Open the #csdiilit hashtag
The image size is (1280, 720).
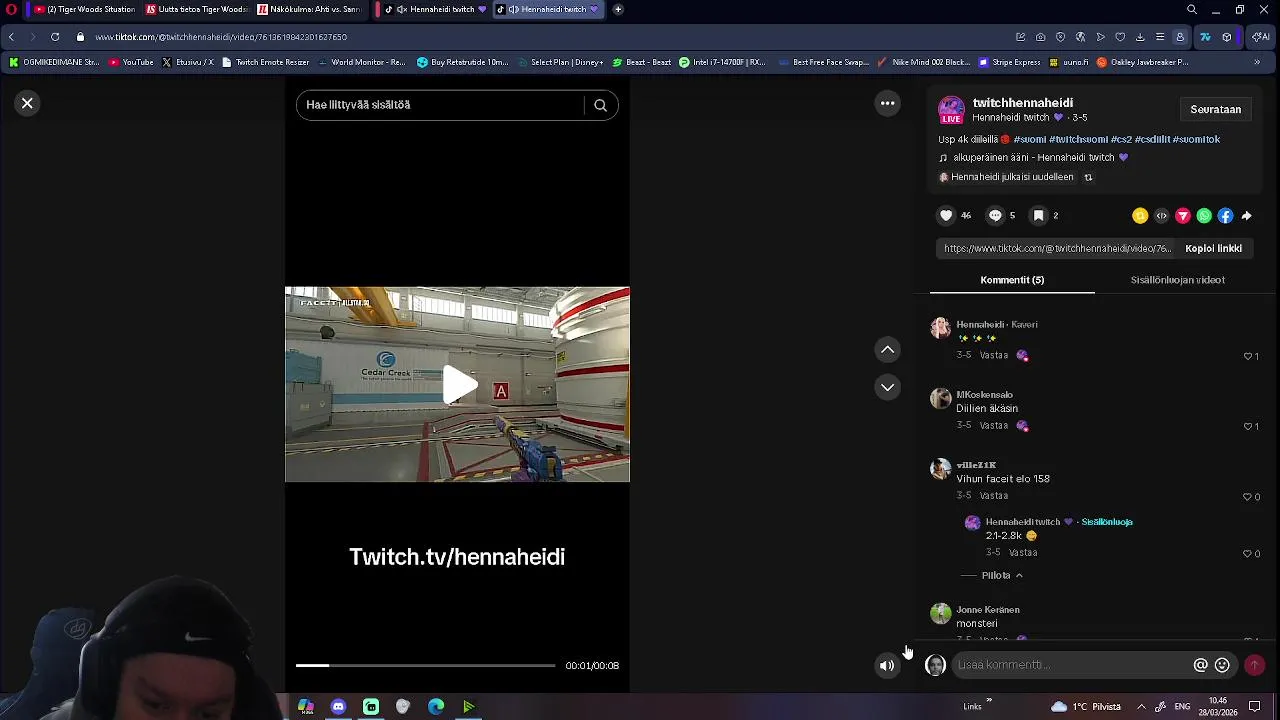1152,140
